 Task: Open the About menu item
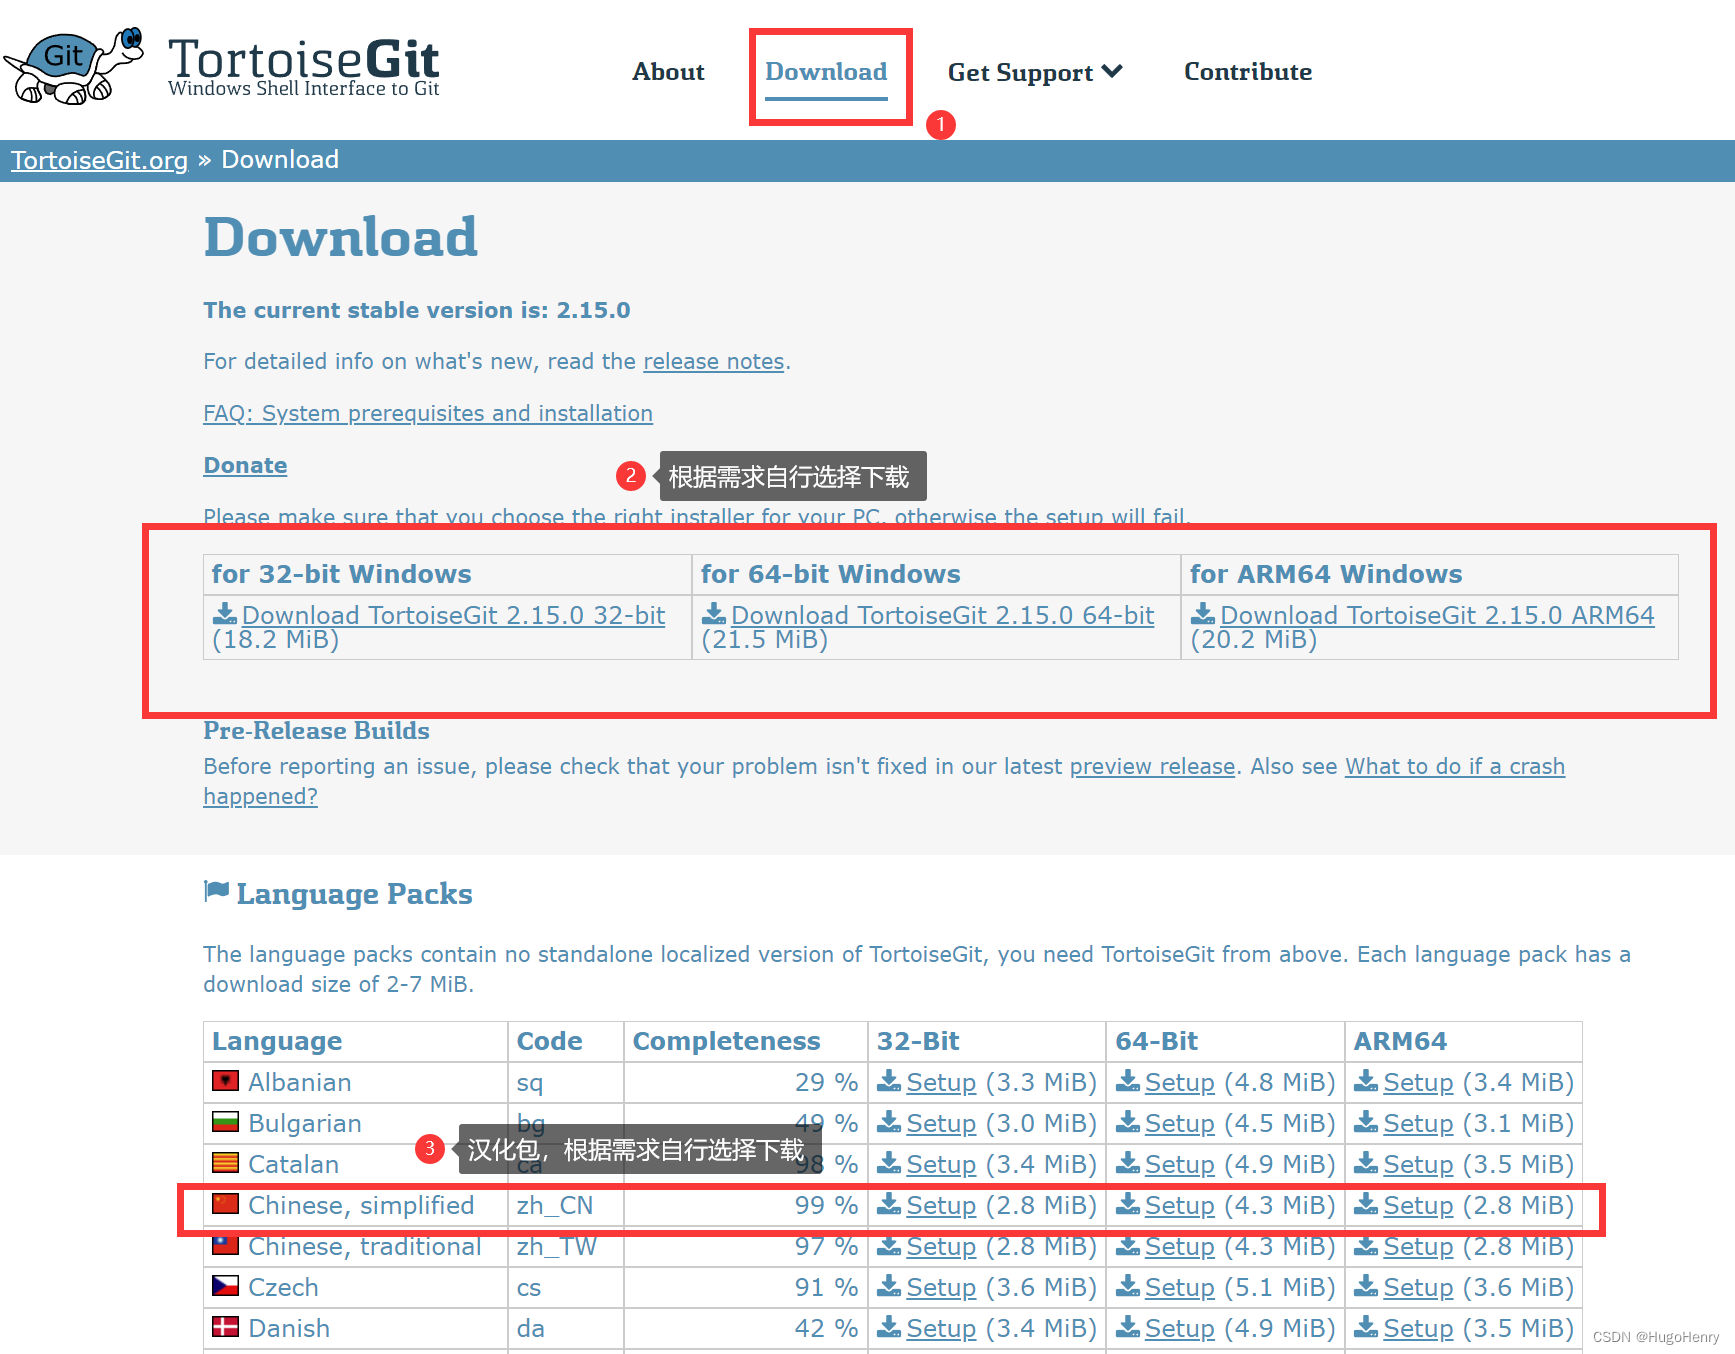click(x=668, y=72)
